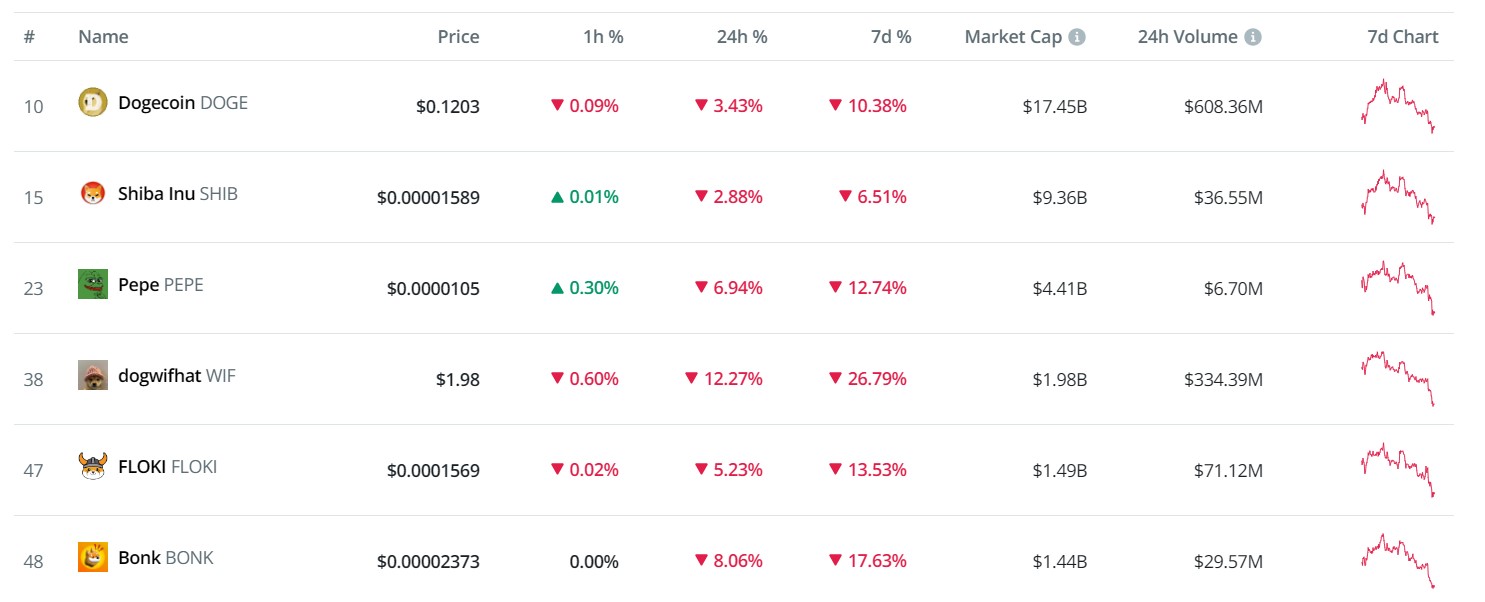Open the Dogecoin 7d chart thumbnail
Viewport: 1485px width, 602px height.
point(1398,105)
